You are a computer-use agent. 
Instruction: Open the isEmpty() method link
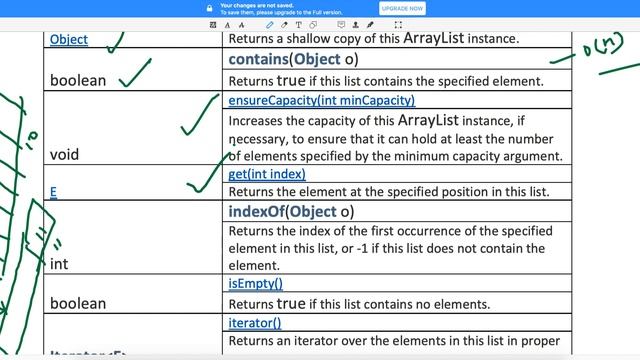pos(255,283)
